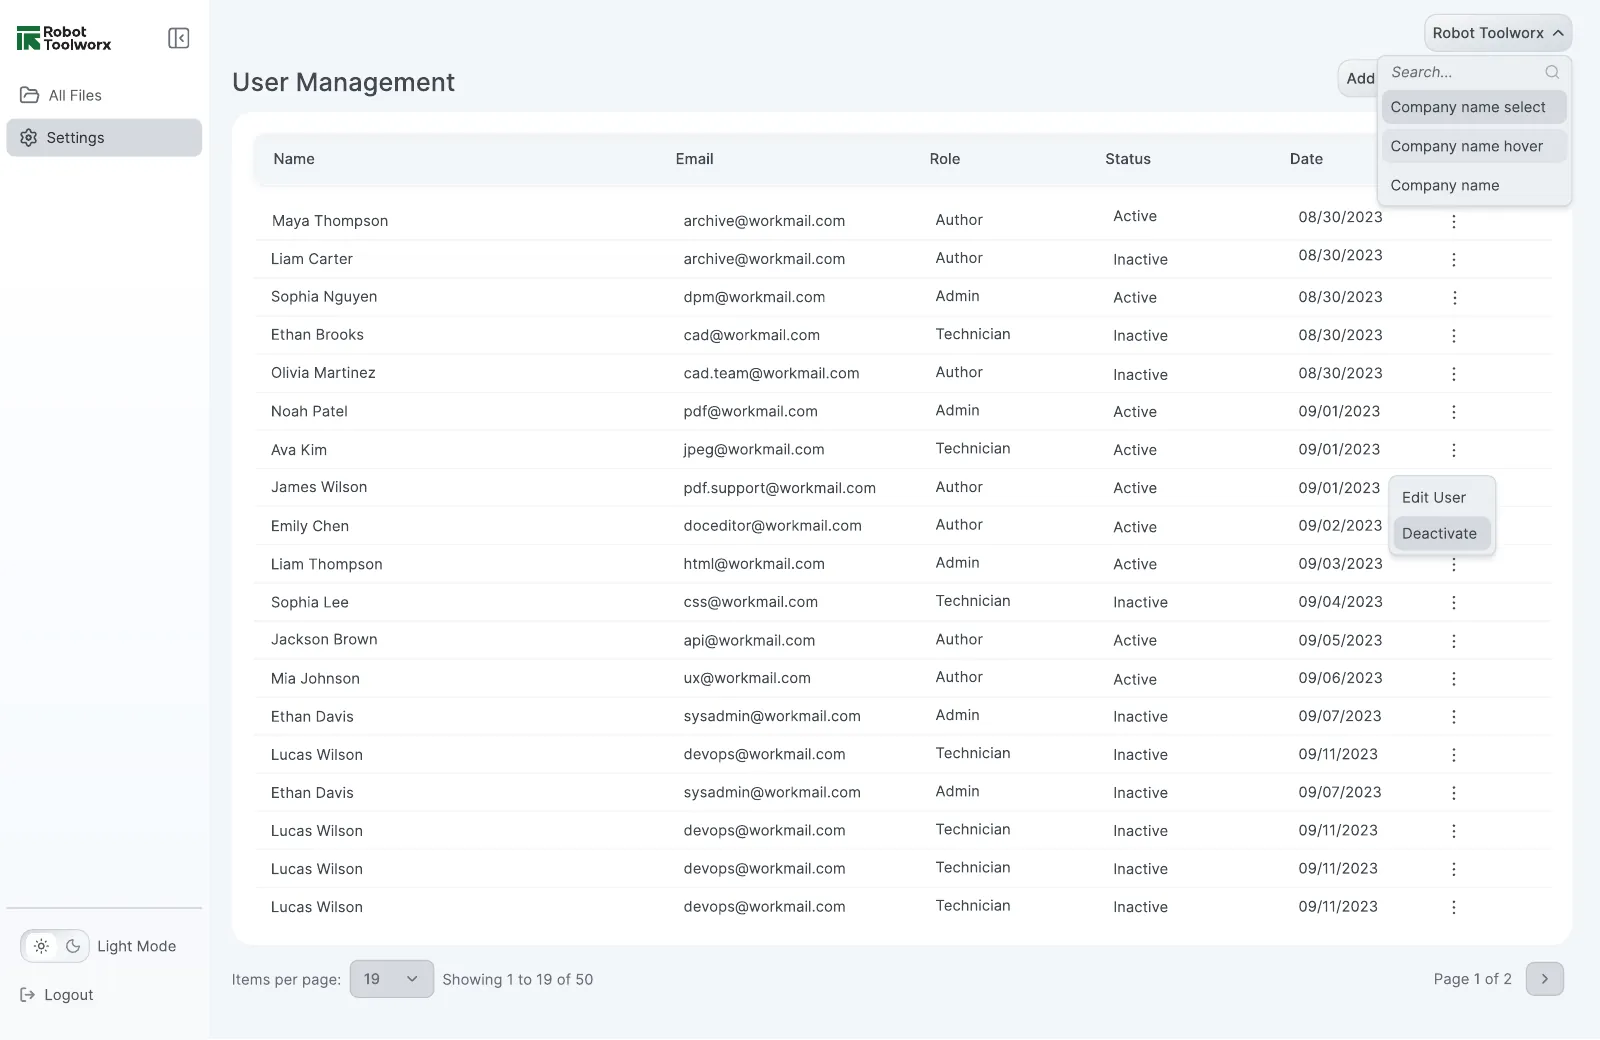This screenshot has width=1600, height=1040.
Task: Choose Deactivate from the context menu
Action: point(1441,533)
